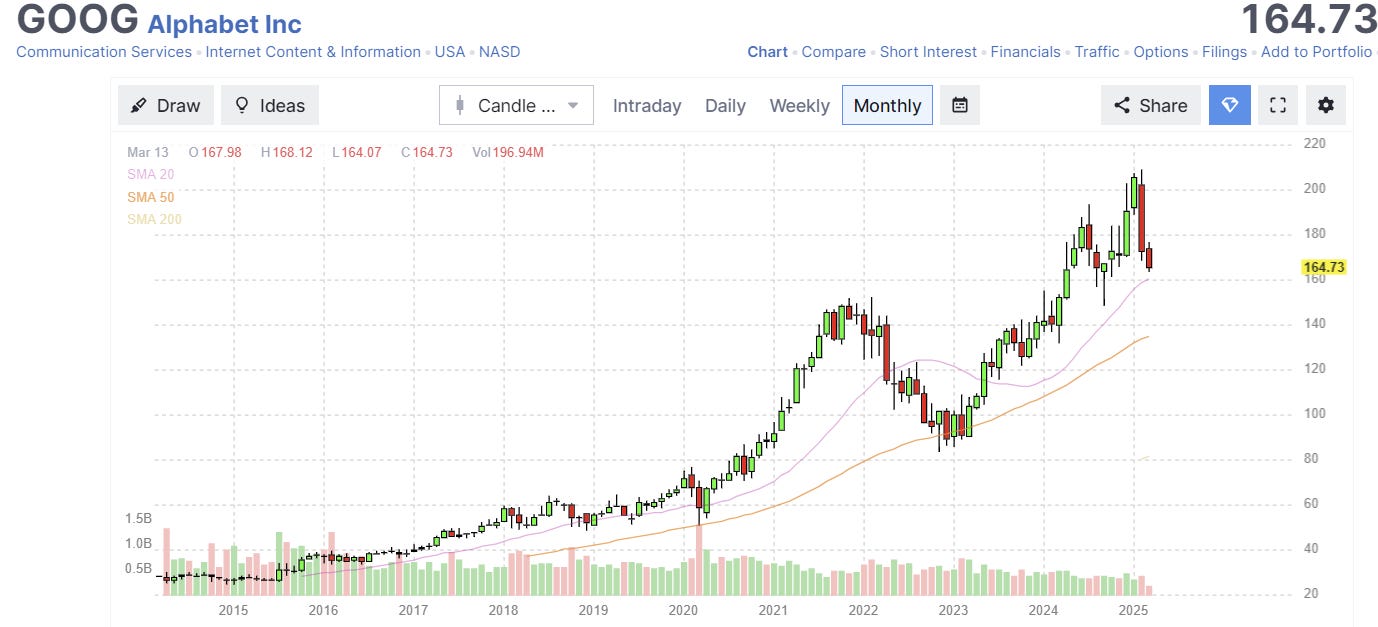
Task: Click Add to Portfolio link
Action: coord(1316,52)
